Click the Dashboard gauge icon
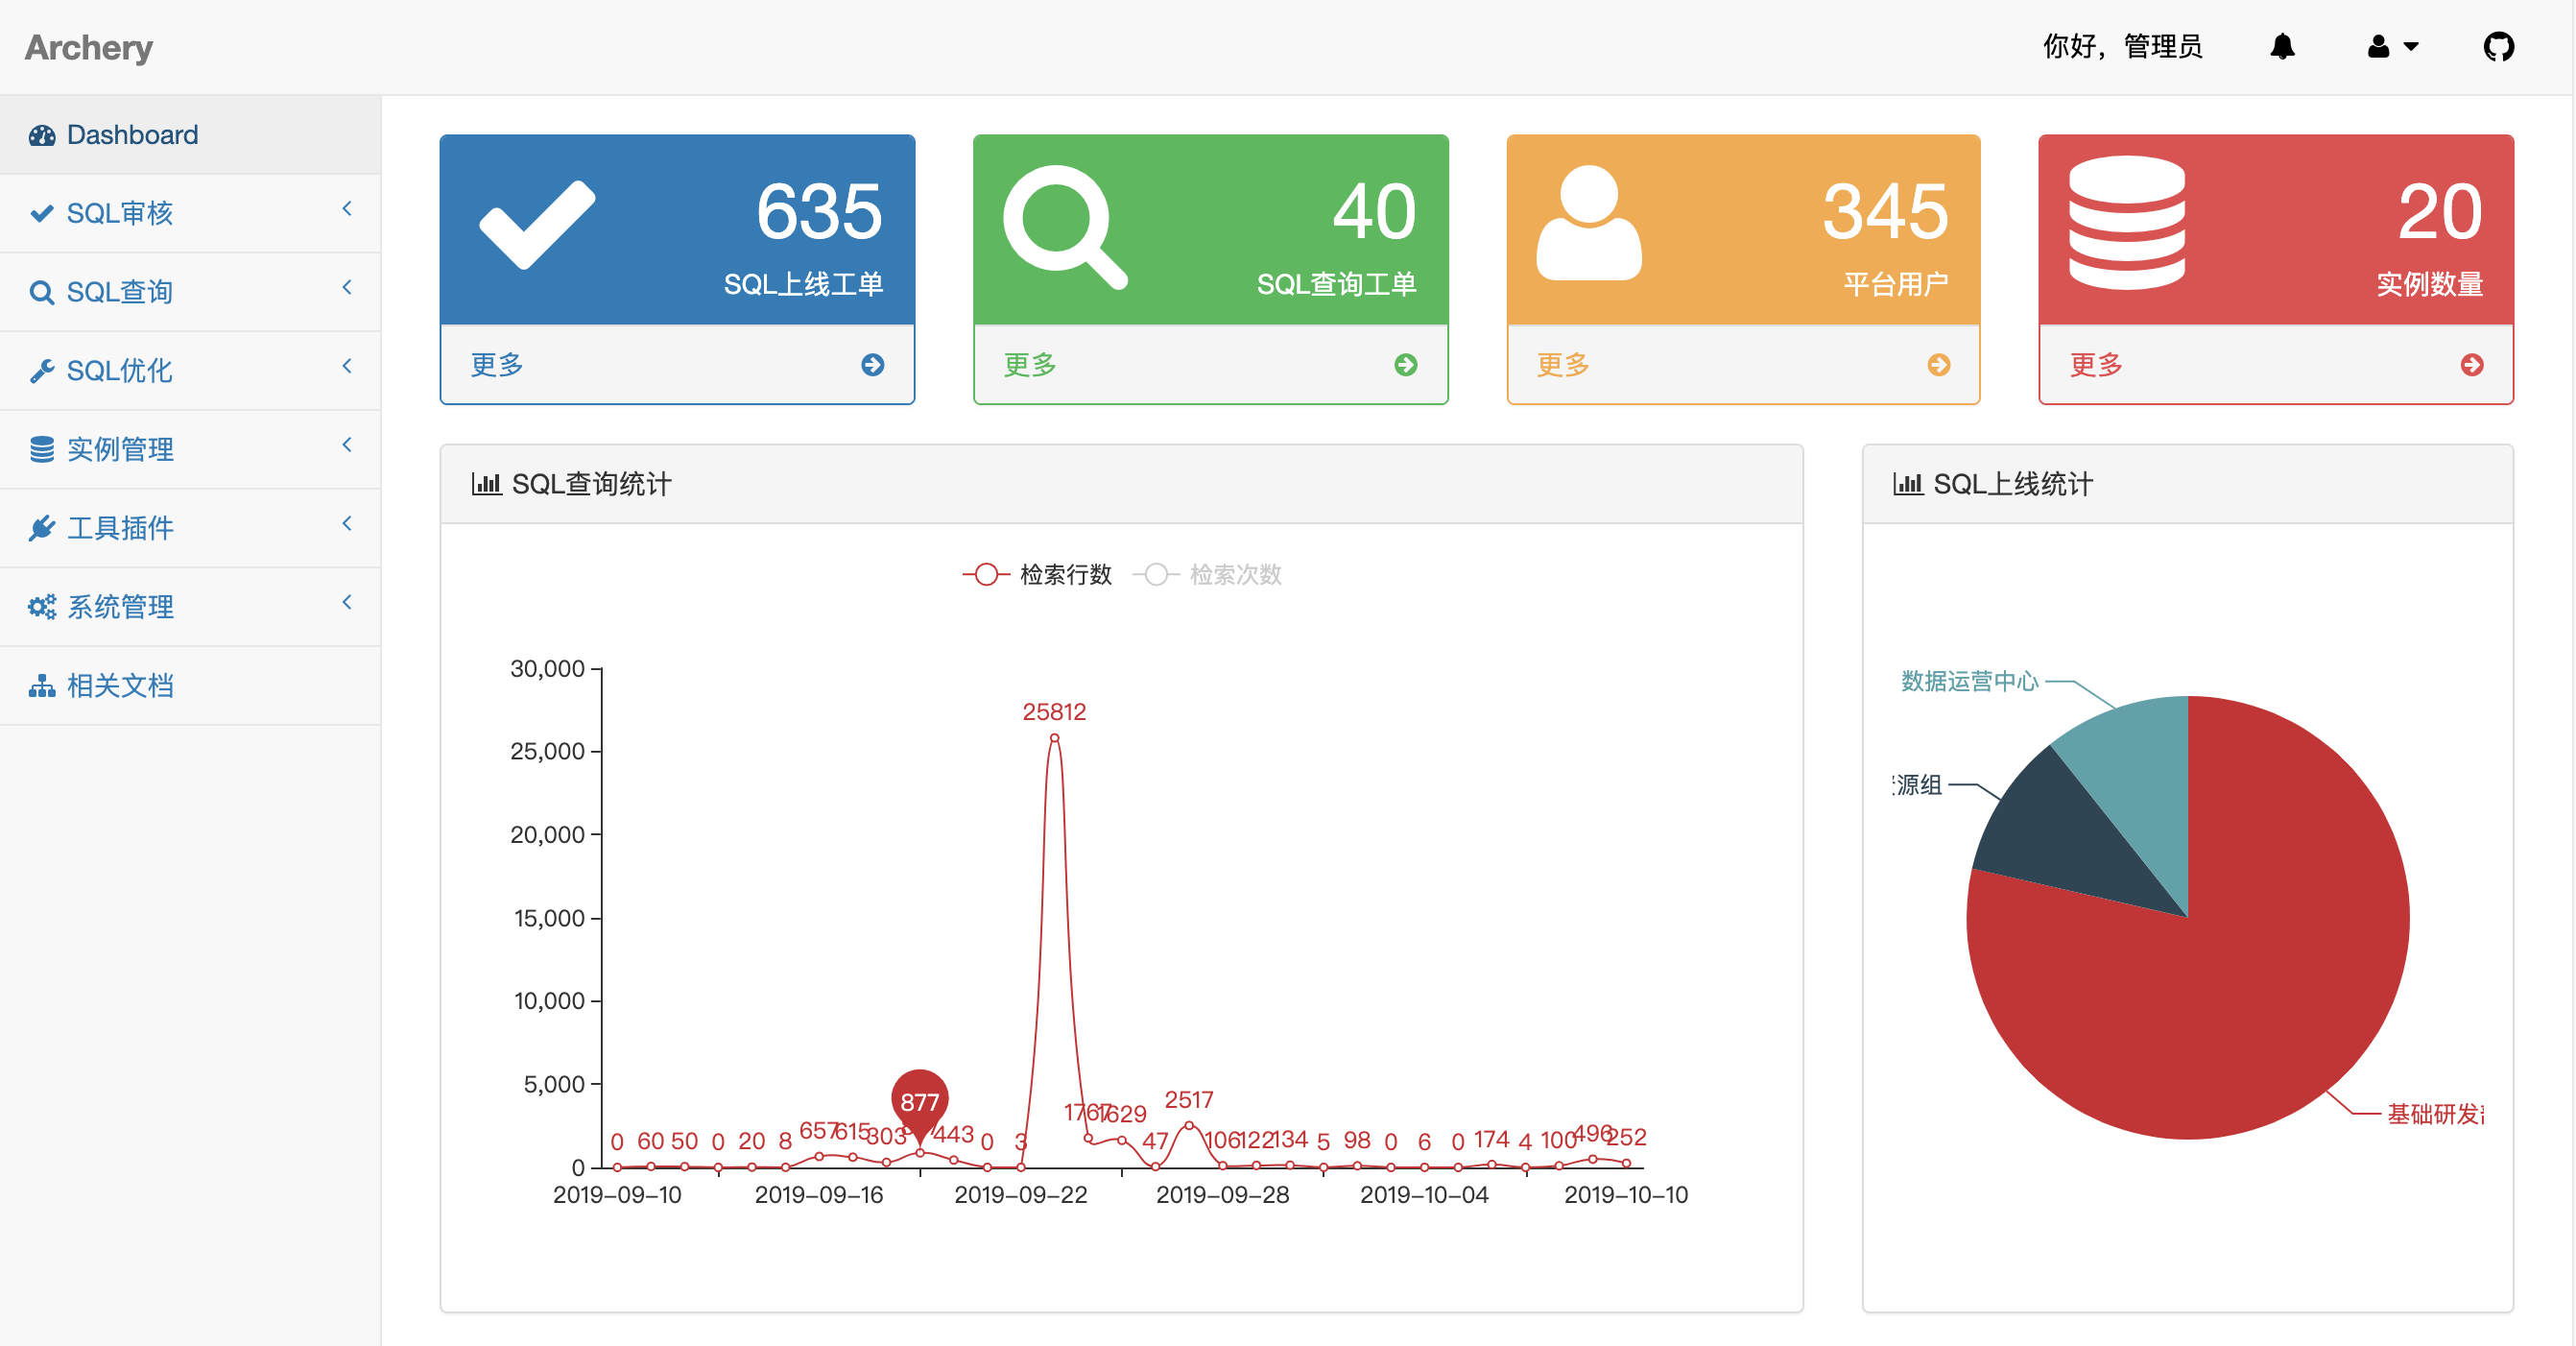 pos(42,135)
